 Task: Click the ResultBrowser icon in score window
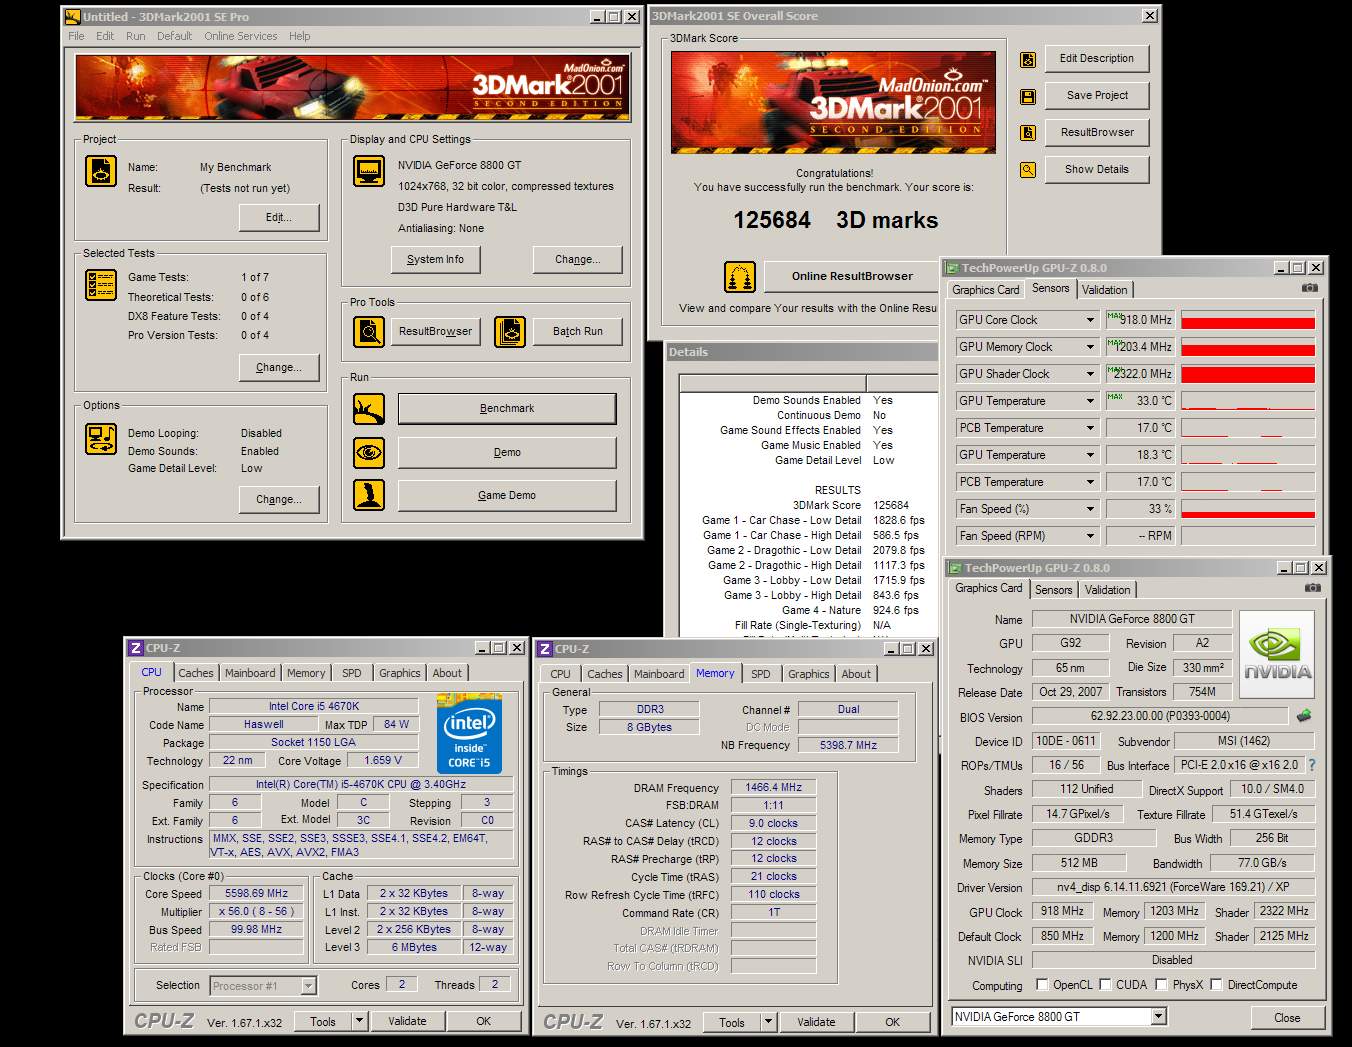pos(1027,132)
